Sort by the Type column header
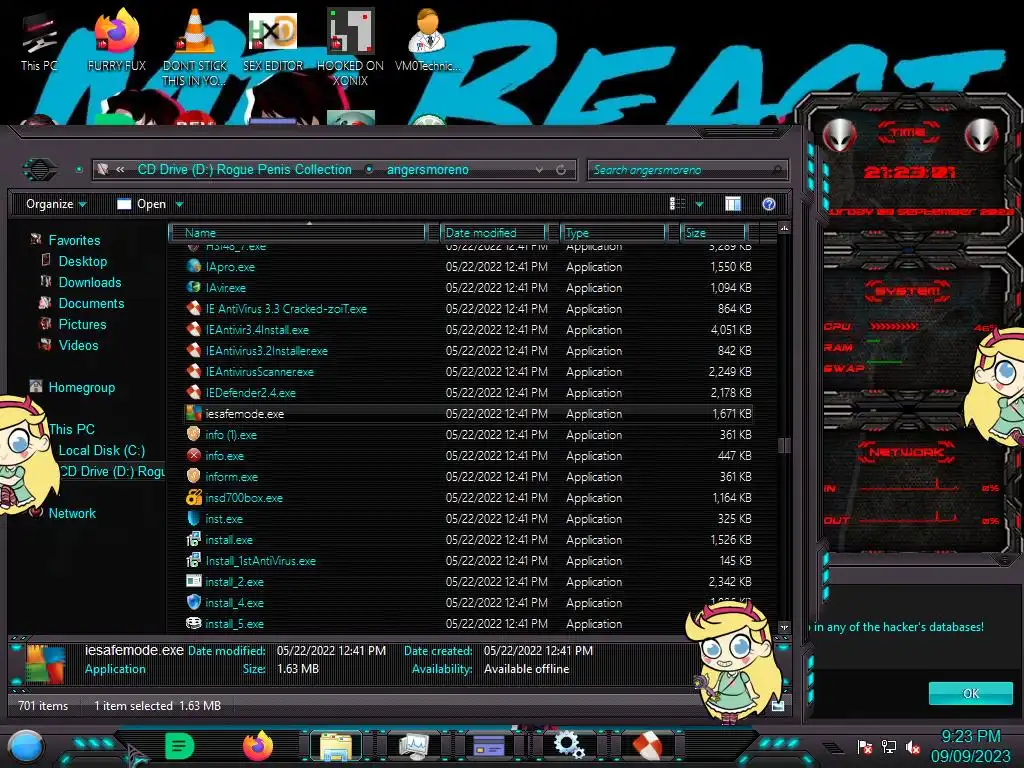1024x768 pixels. 613,232
